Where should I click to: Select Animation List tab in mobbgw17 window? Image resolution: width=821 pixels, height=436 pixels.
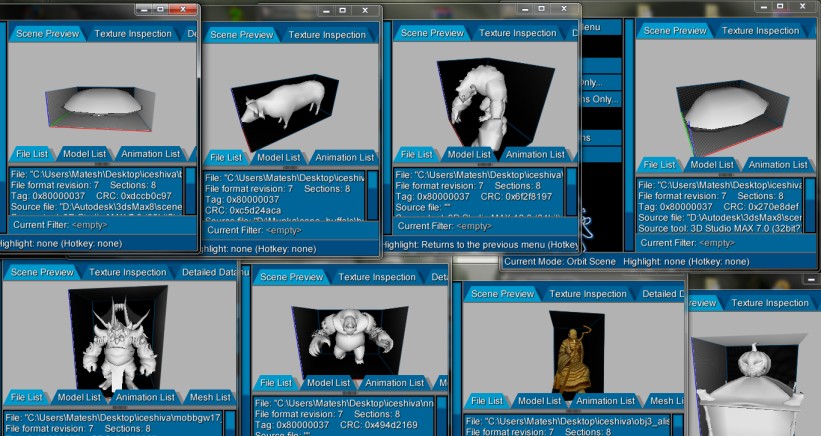tap(145, 397)
